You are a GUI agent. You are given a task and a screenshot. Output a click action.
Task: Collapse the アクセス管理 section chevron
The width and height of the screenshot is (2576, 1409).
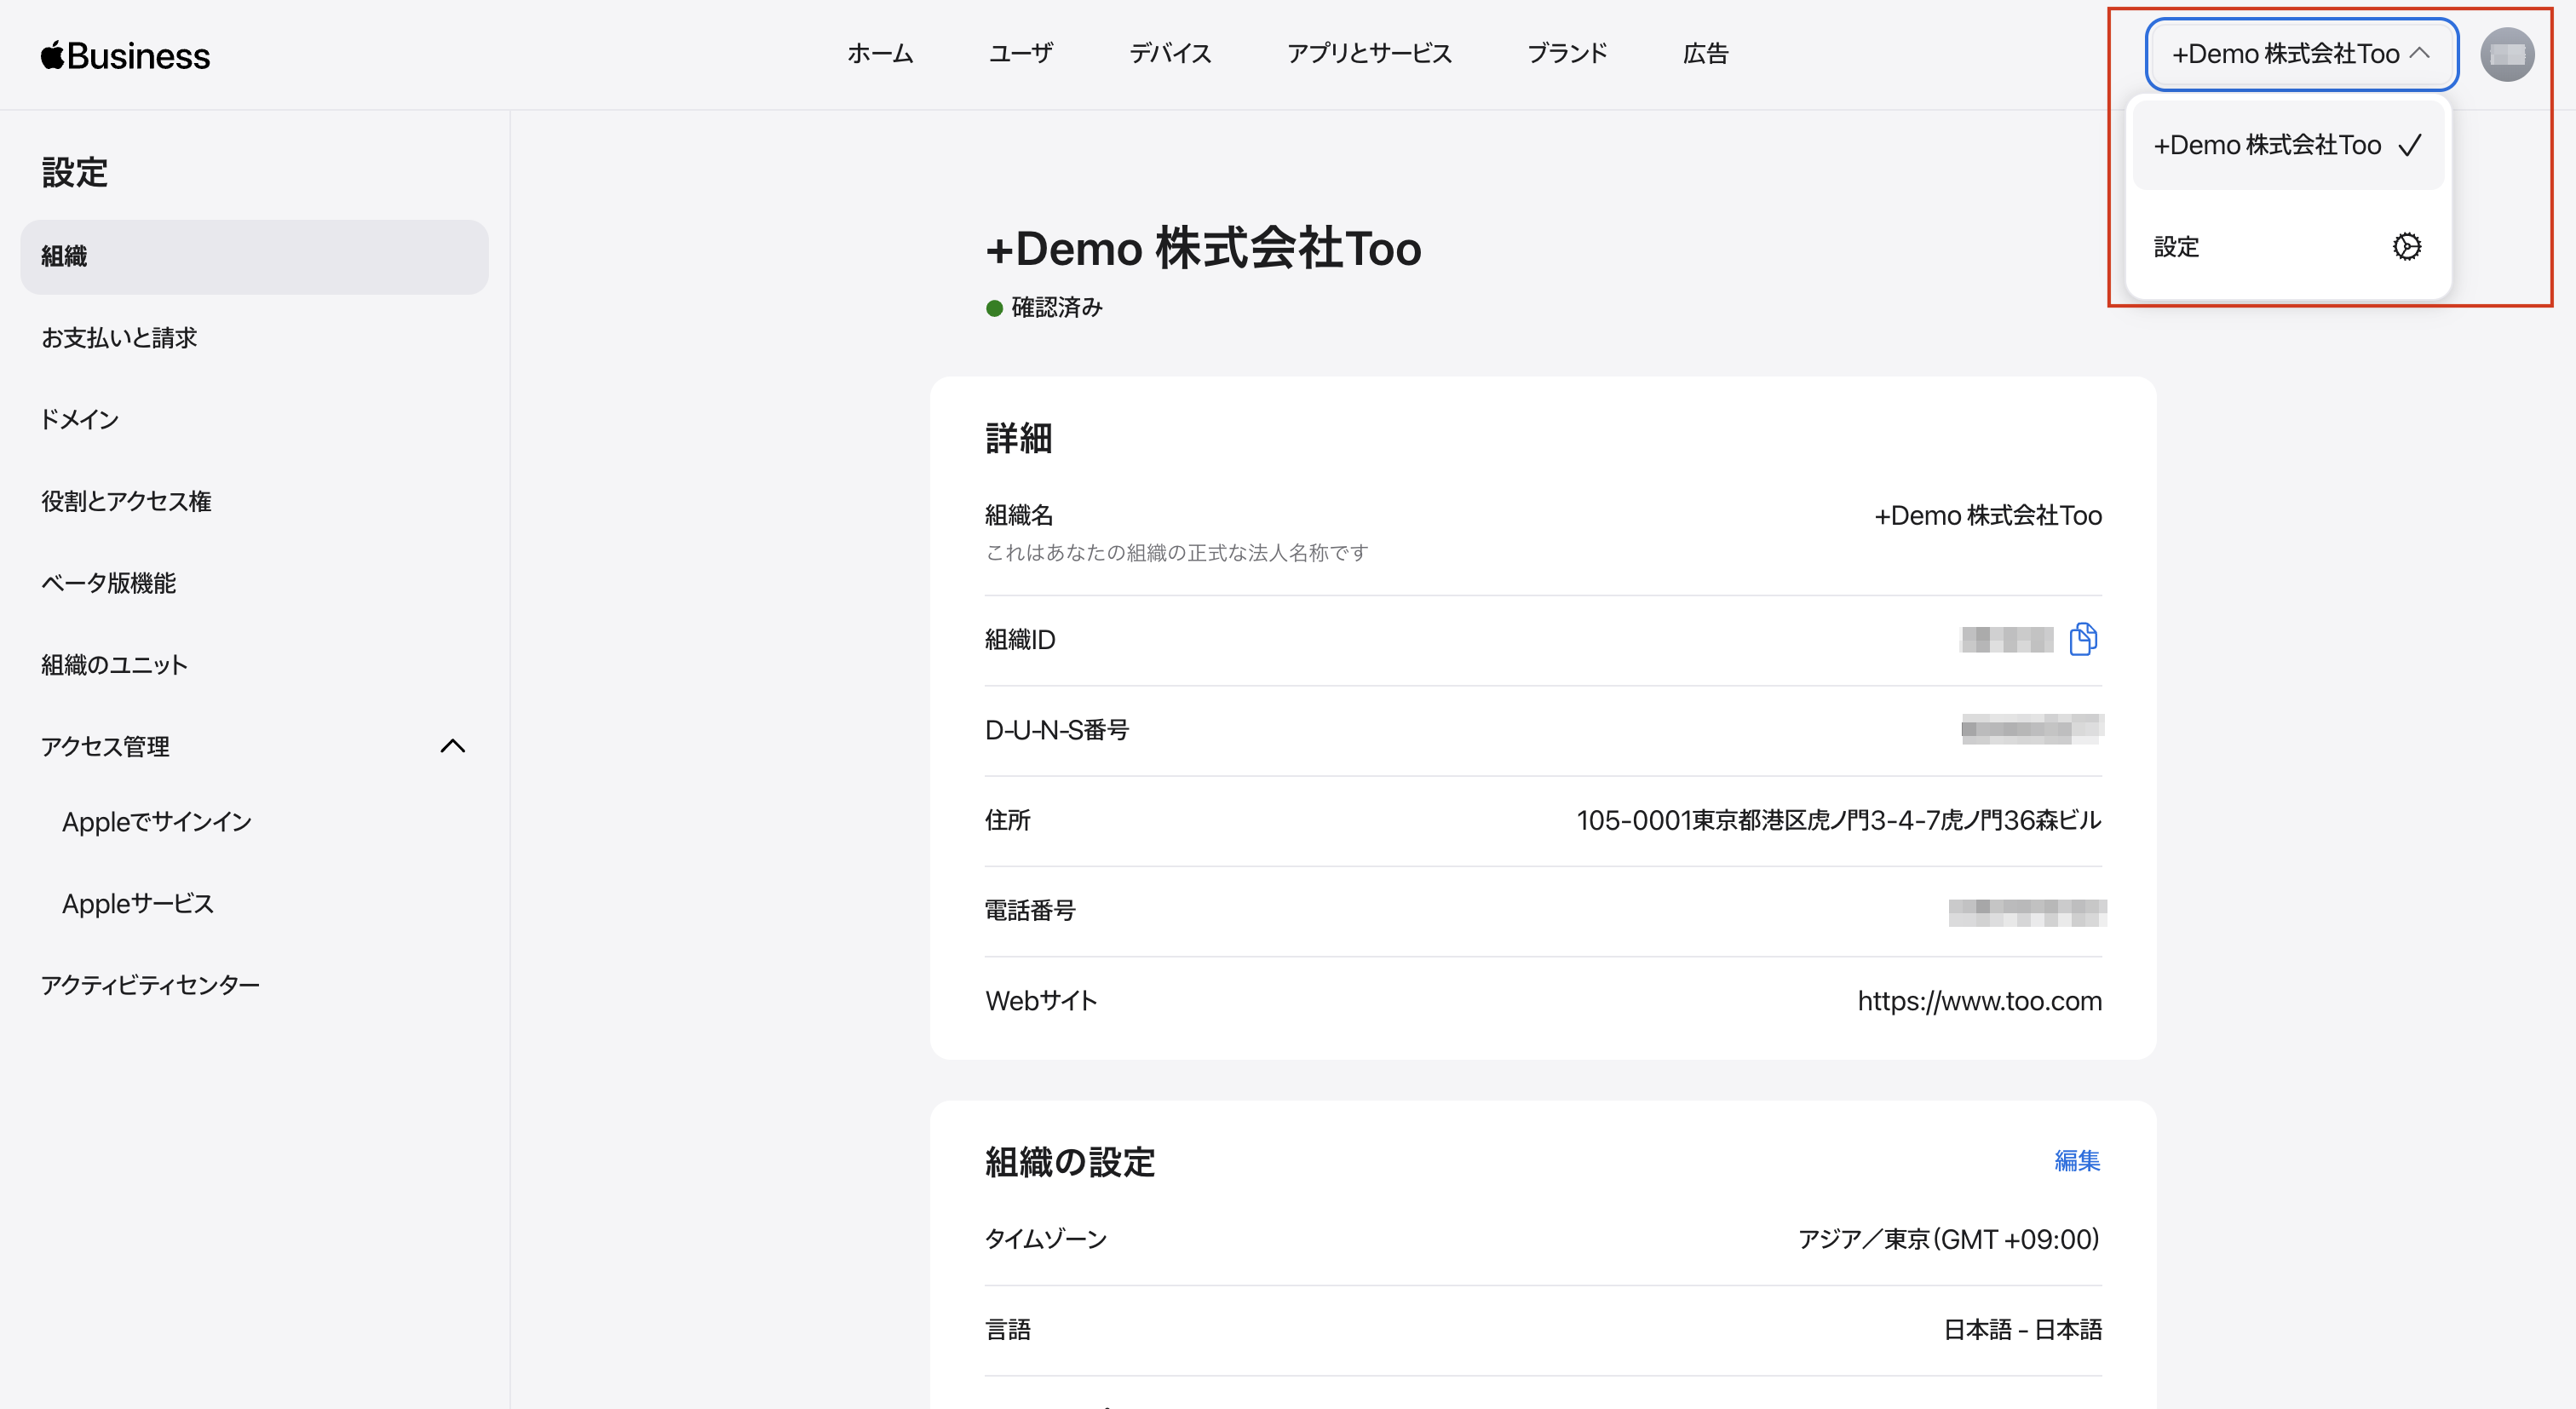(x=453, y=746)
